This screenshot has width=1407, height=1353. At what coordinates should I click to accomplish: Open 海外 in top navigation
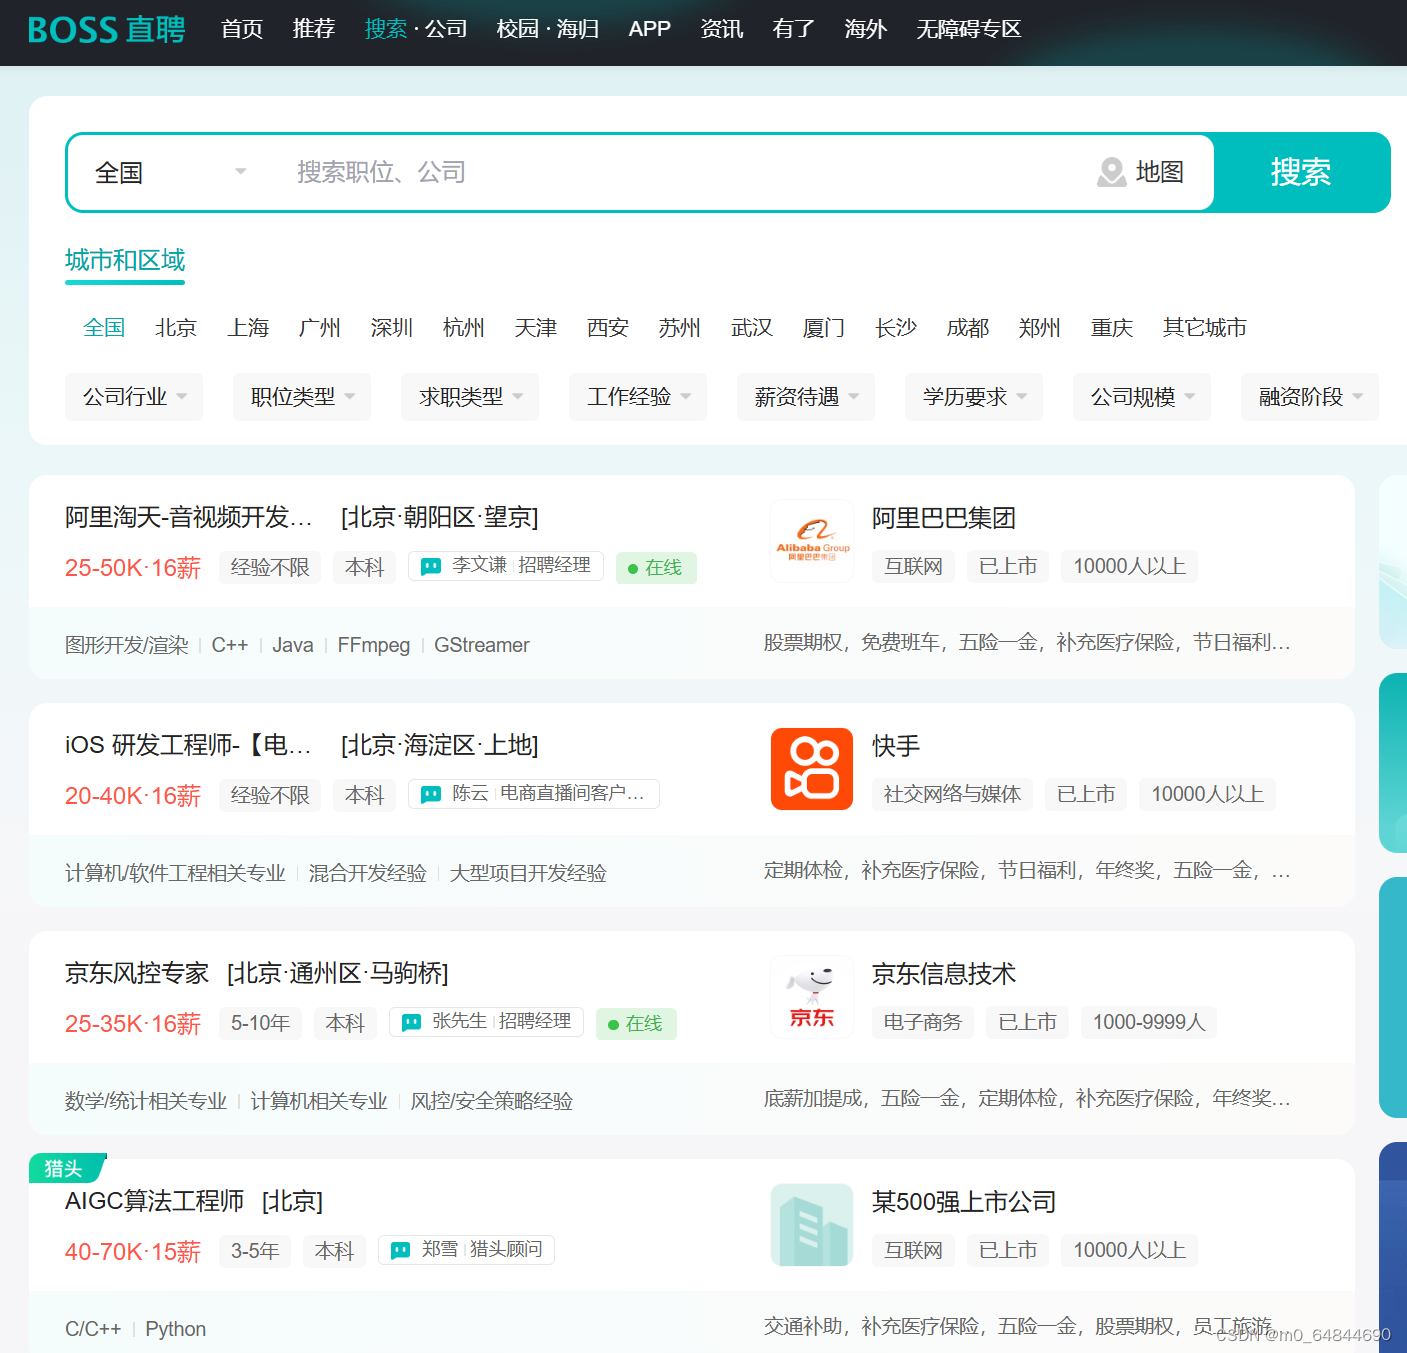(866, 29)
